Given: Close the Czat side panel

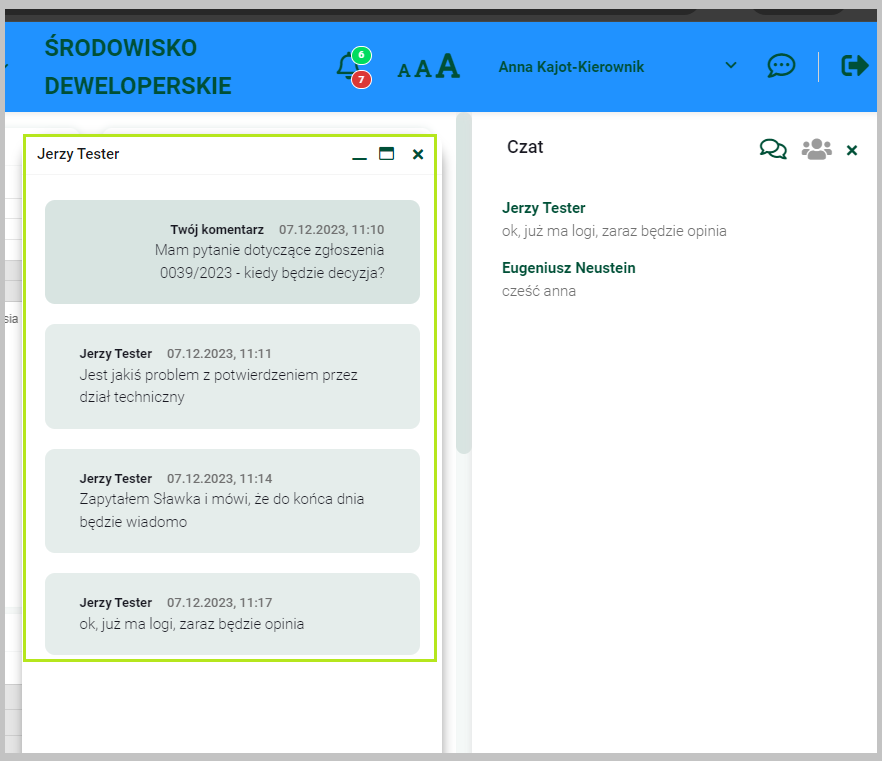Looking at the screenshot, I should click(x=852, y=150).
